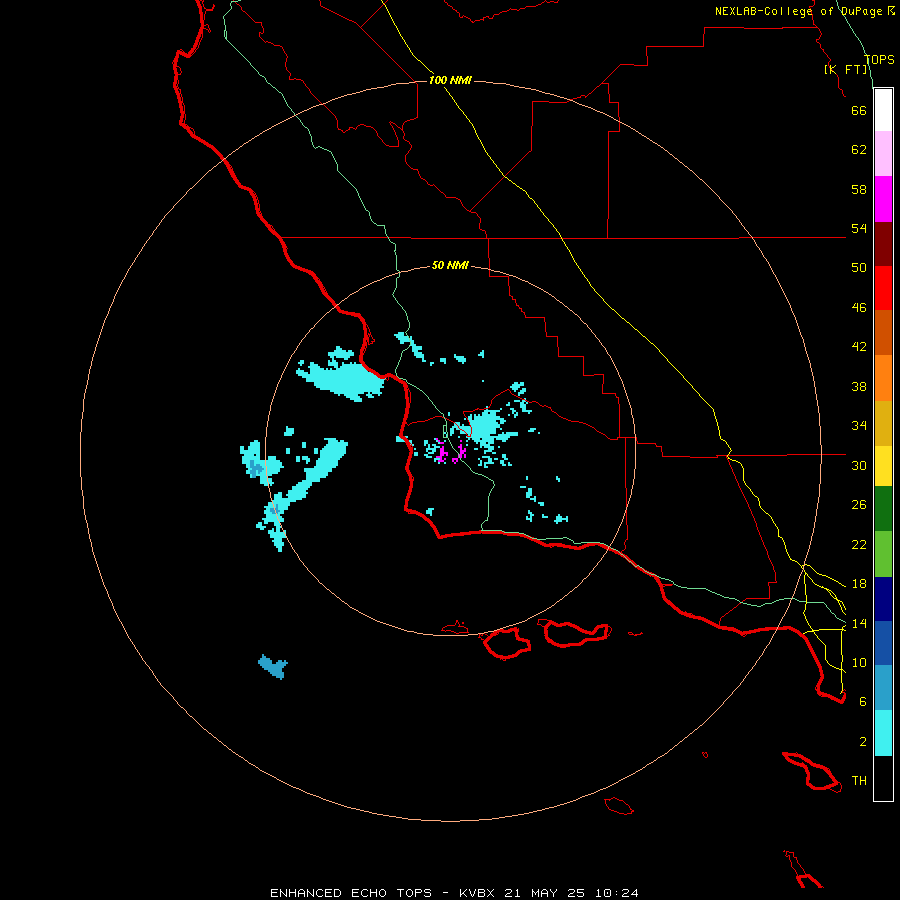Viewport: 900px width, 900px height.
Task: Click the gold 34-38 kft legend swatch
Action: [x=883, y=423]
